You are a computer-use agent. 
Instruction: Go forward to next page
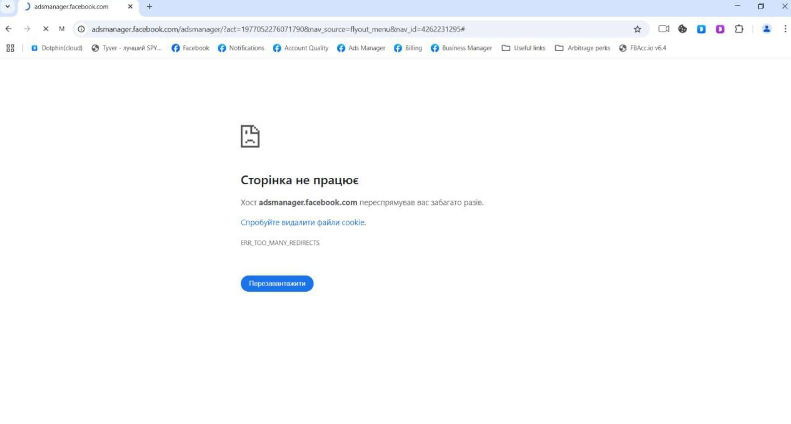(x=27, y=29)
